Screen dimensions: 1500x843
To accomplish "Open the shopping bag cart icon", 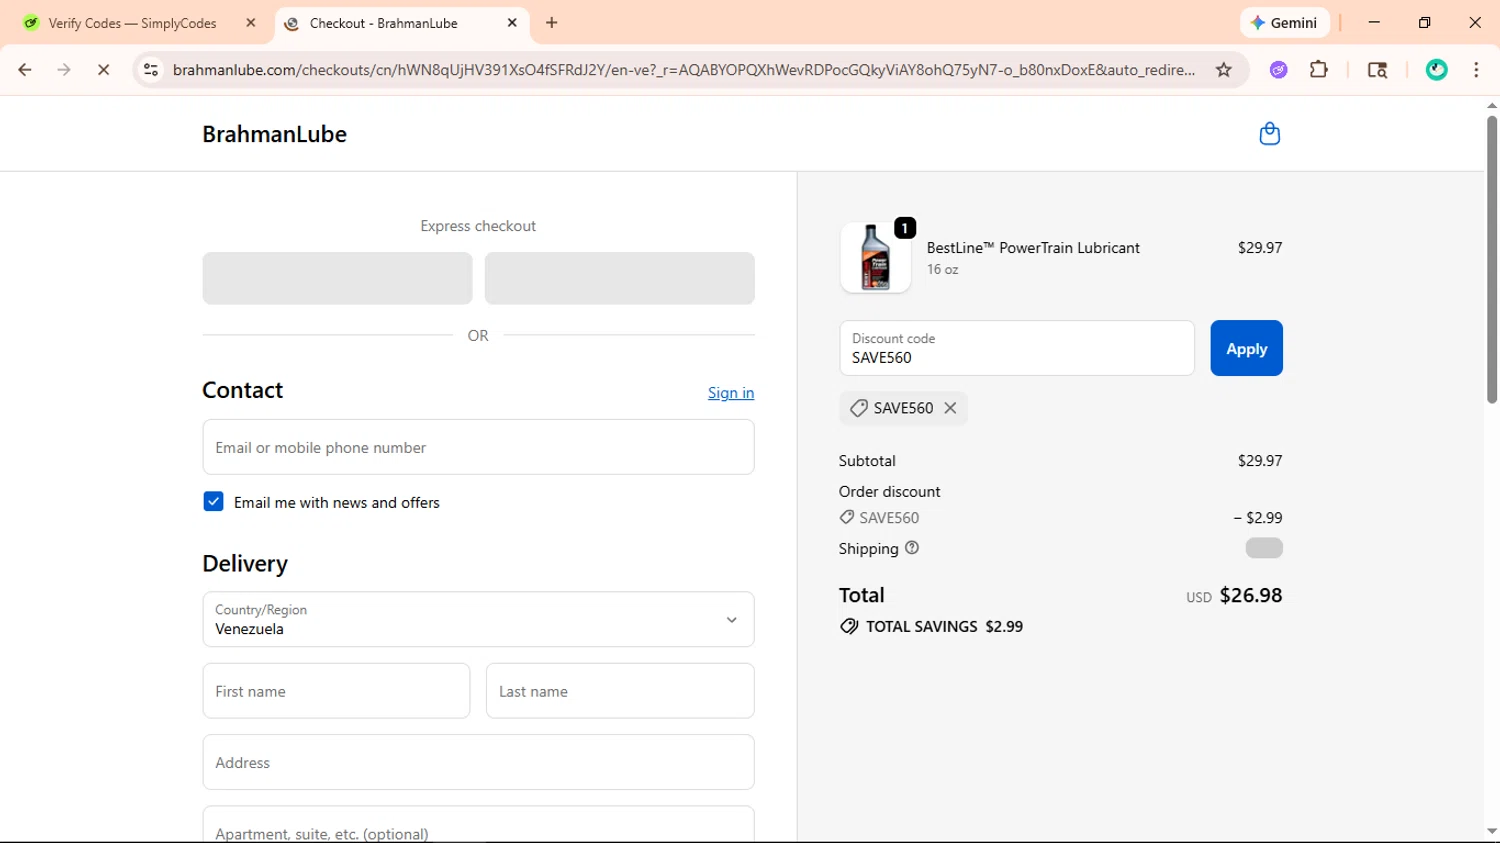I will (x=1269, y=134).
